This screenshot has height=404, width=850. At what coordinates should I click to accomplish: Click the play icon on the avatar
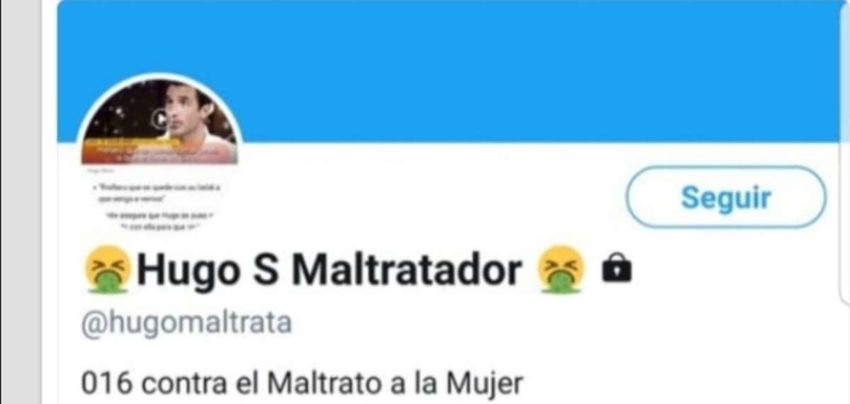(x=159, y=118)
